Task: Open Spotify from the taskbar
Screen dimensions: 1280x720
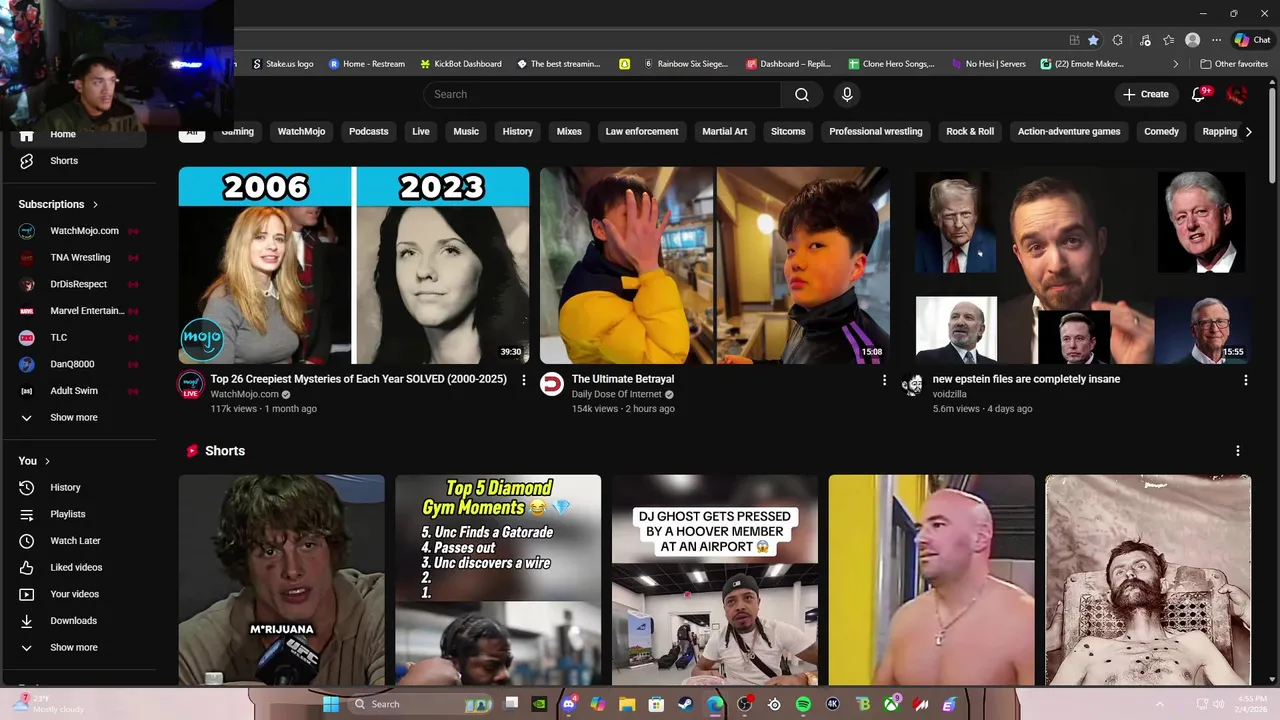Action: [x=803, y=704]
